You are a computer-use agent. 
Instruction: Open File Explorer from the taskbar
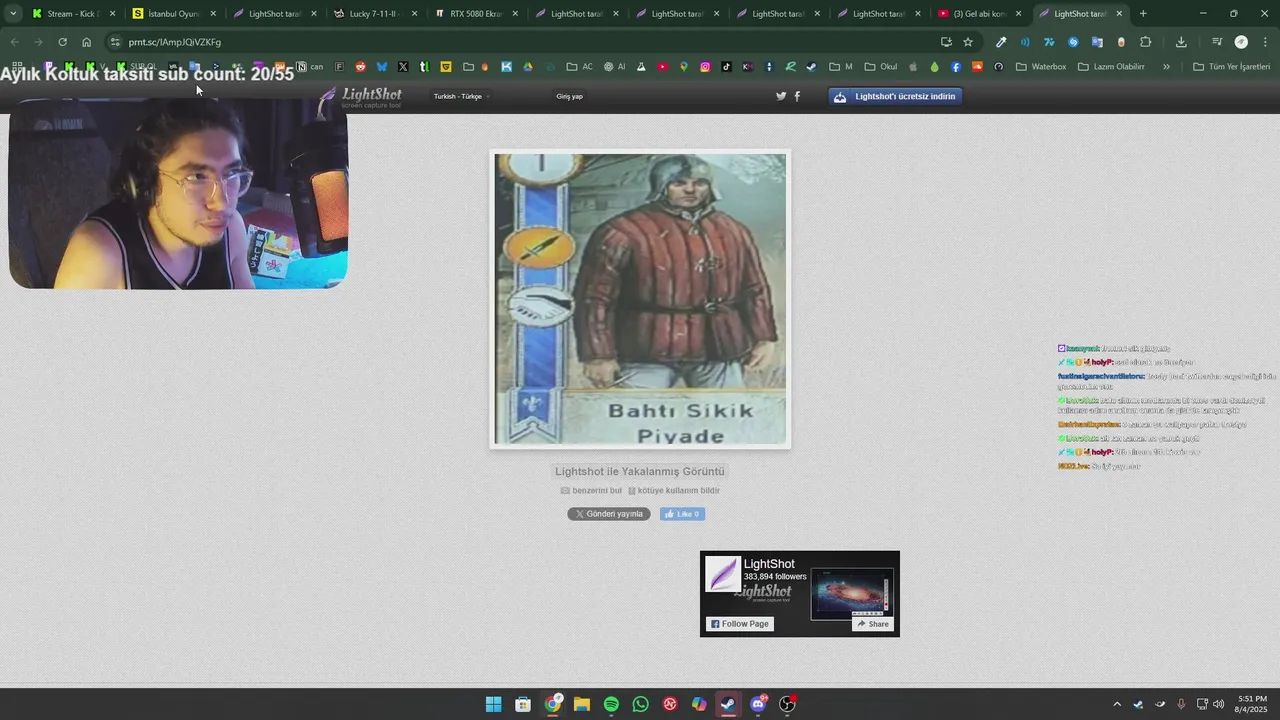[582, 704]
